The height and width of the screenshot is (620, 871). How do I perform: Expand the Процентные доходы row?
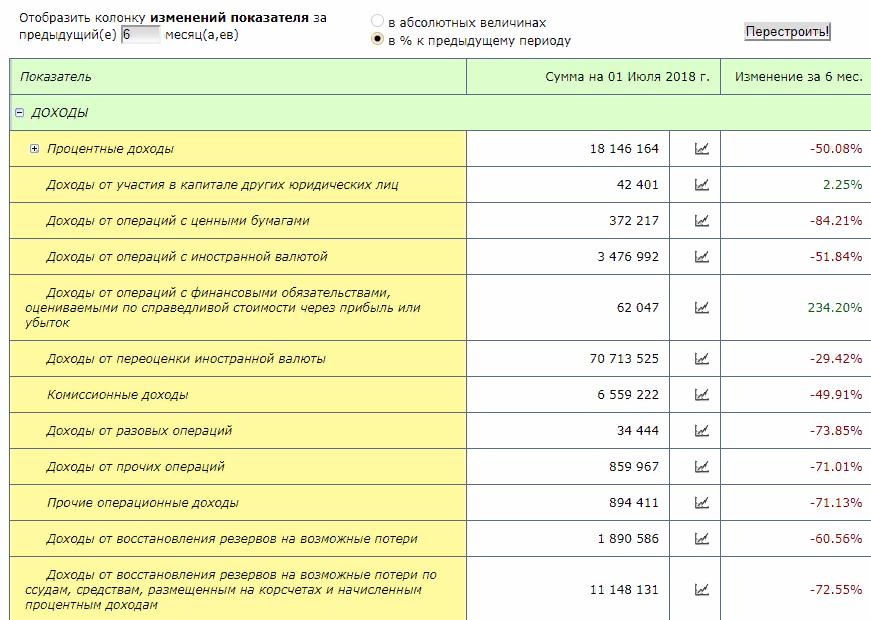pyautogui.click(x=34, y=149)
